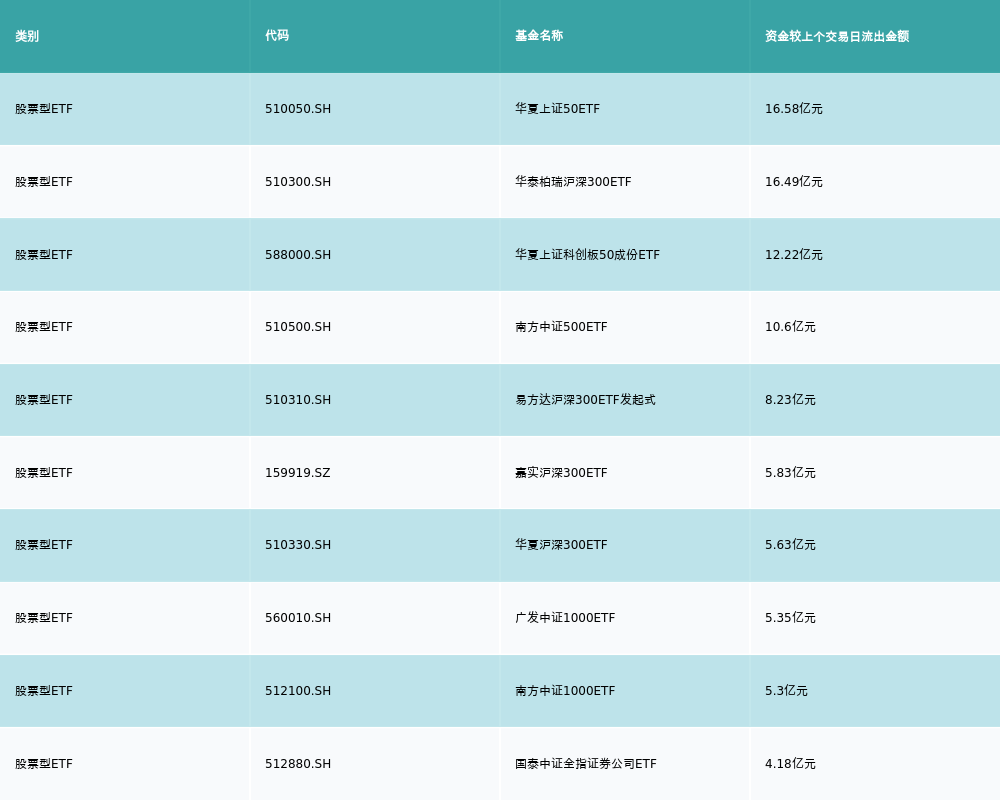Select fund name 易方达沪深300ETF发起式
Screen dimensions: 1000x800
[585, 400]
